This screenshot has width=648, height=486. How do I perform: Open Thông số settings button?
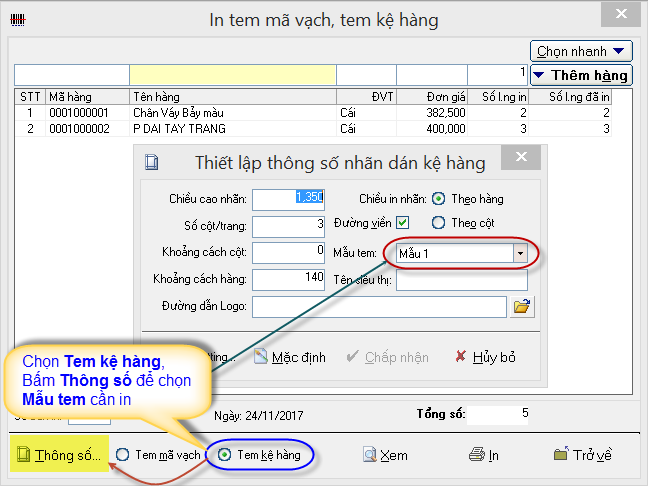pyautogui.click(x=59, y=455)
